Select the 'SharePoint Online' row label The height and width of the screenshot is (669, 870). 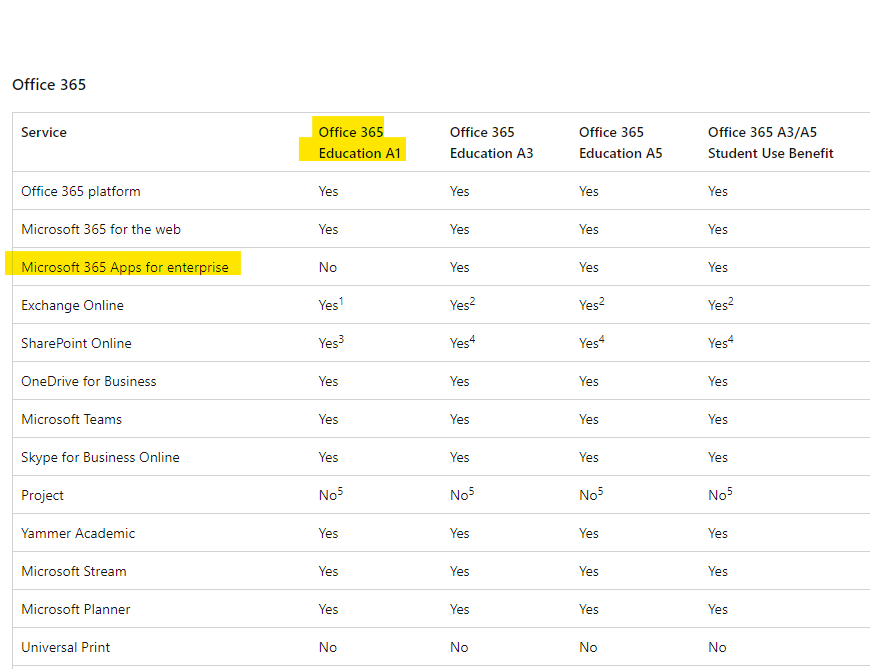point(76,343)
